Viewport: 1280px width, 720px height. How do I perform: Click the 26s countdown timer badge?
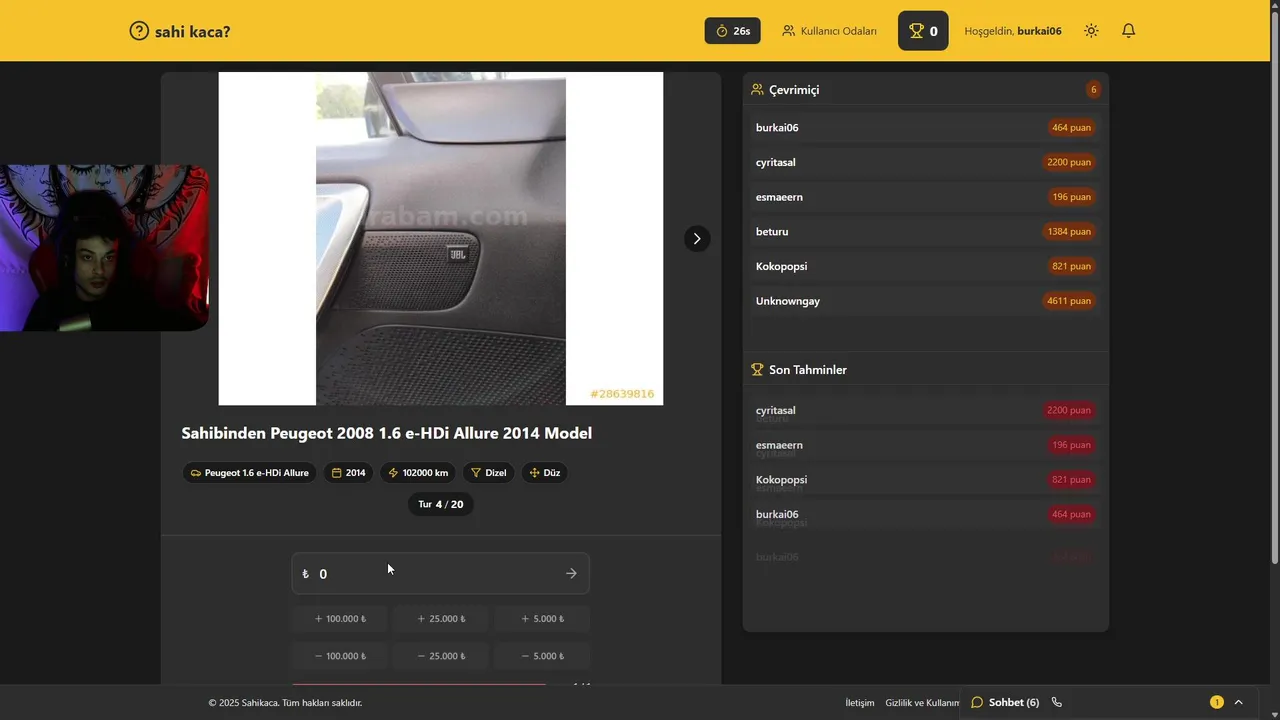tap(732, 31)
